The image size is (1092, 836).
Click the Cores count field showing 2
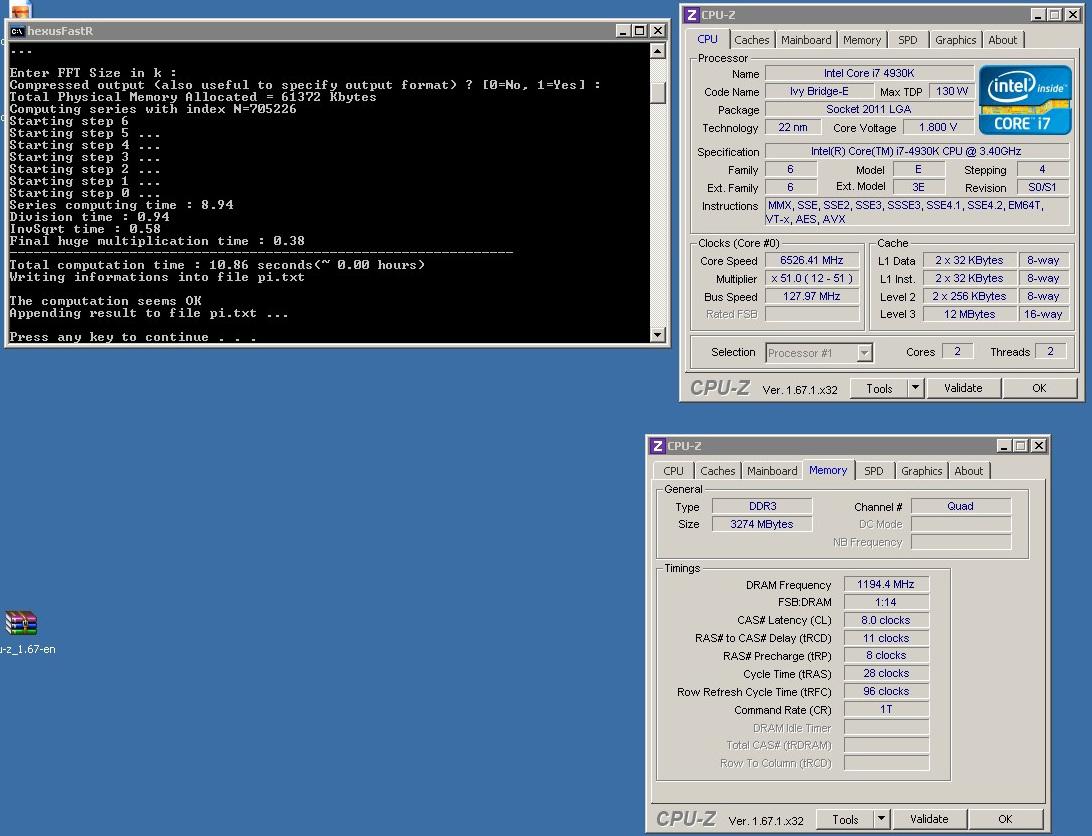pyautogui.click(x=958, y=352)
